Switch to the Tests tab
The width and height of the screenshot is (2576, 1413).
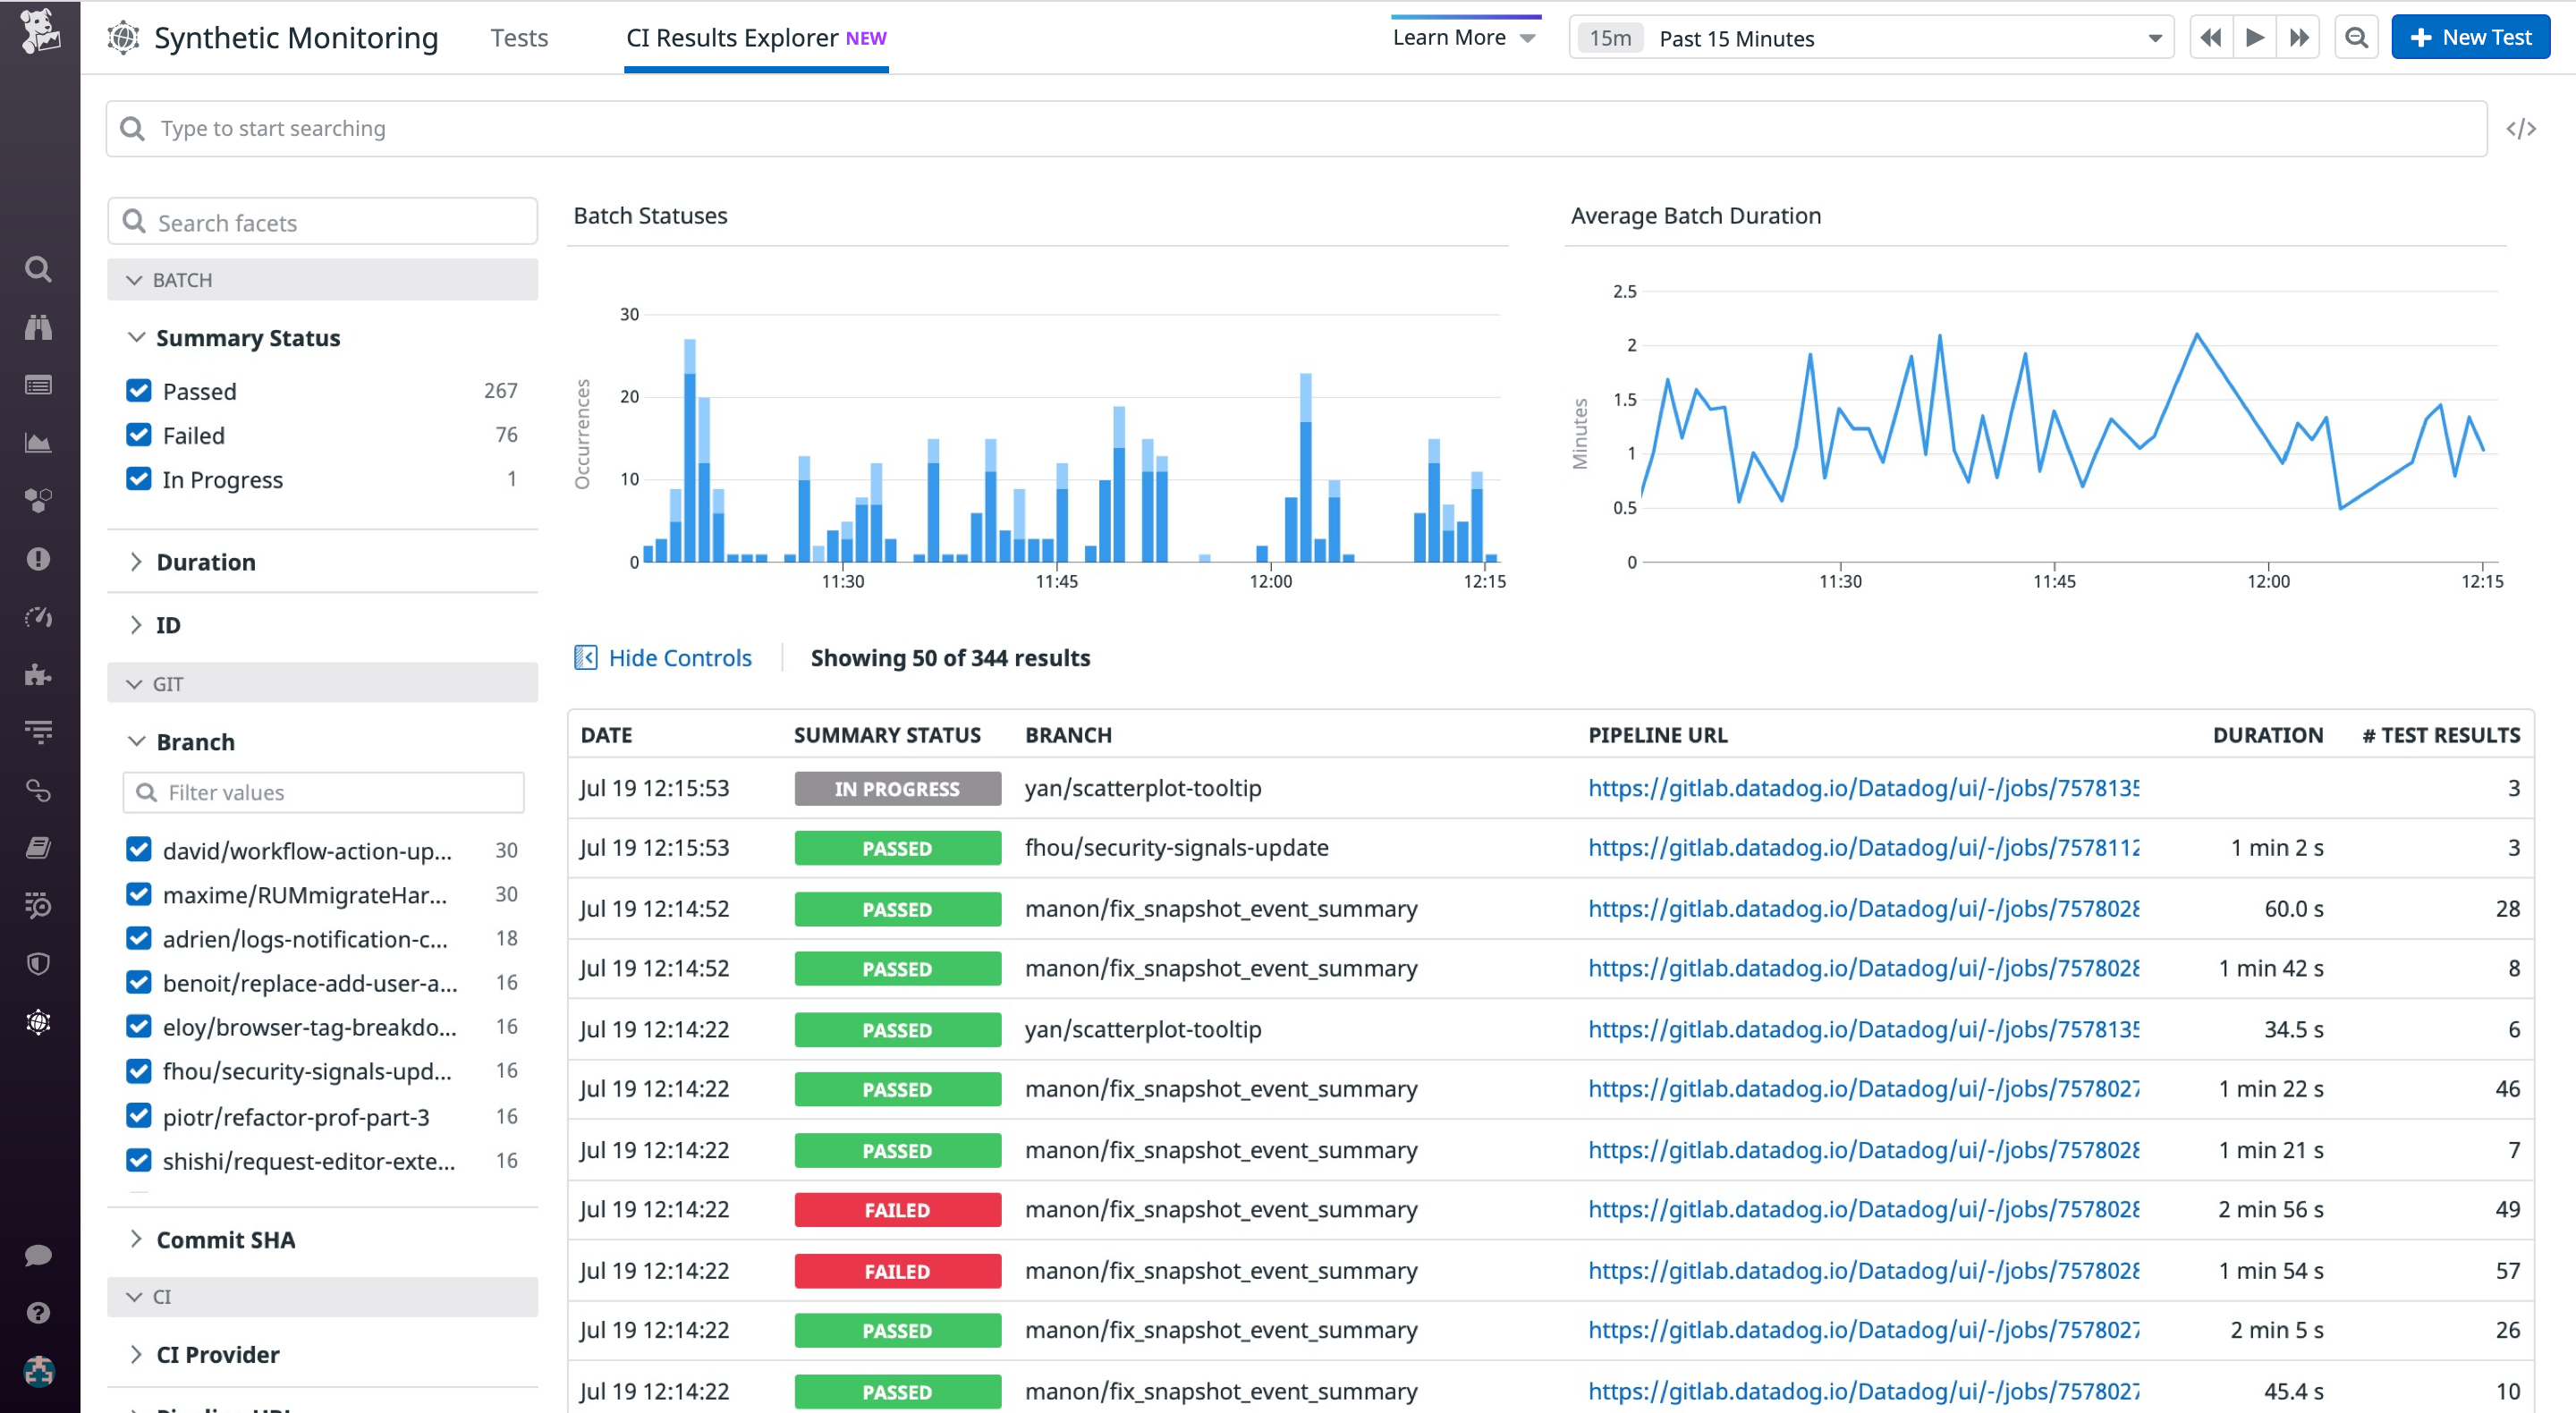pyautogui.click(x=519, y=38)
